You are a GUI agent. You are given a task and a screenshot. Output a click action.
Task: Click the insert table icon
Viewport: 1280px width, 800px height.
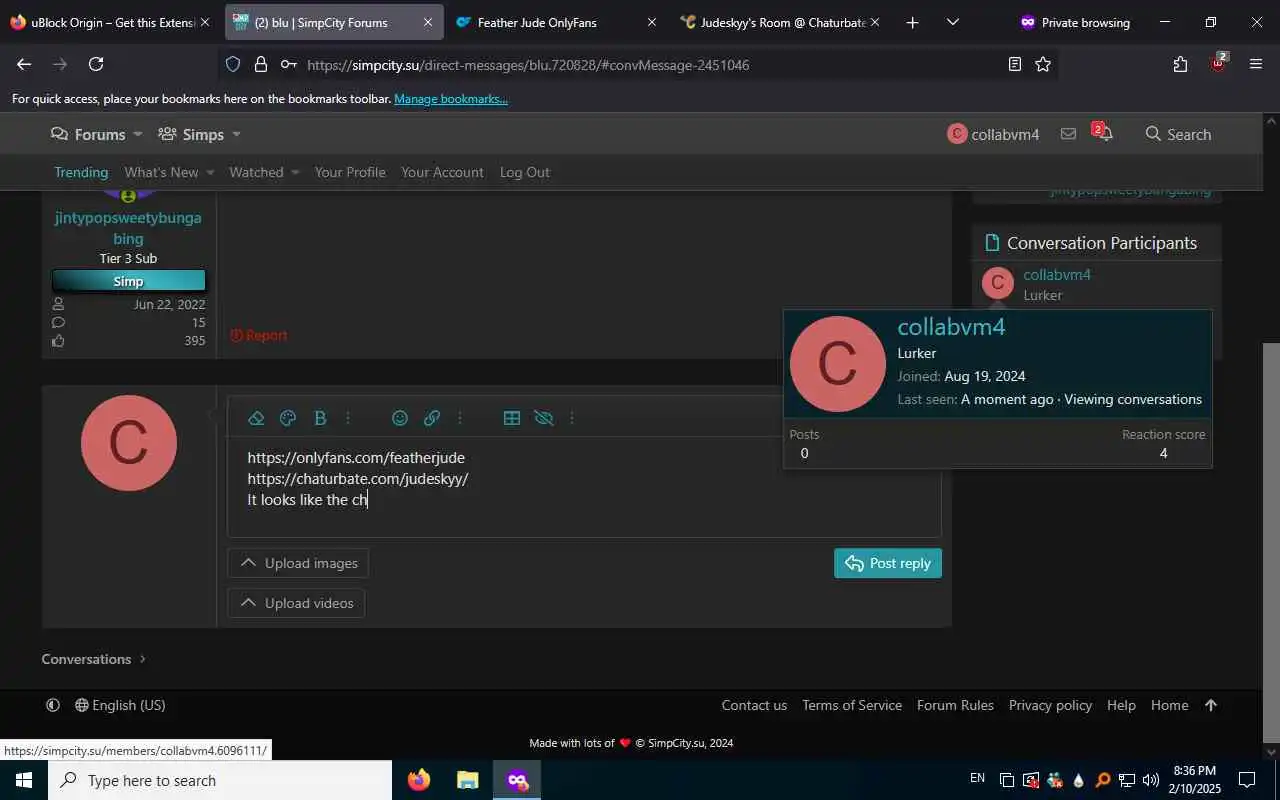click(512, 418)
